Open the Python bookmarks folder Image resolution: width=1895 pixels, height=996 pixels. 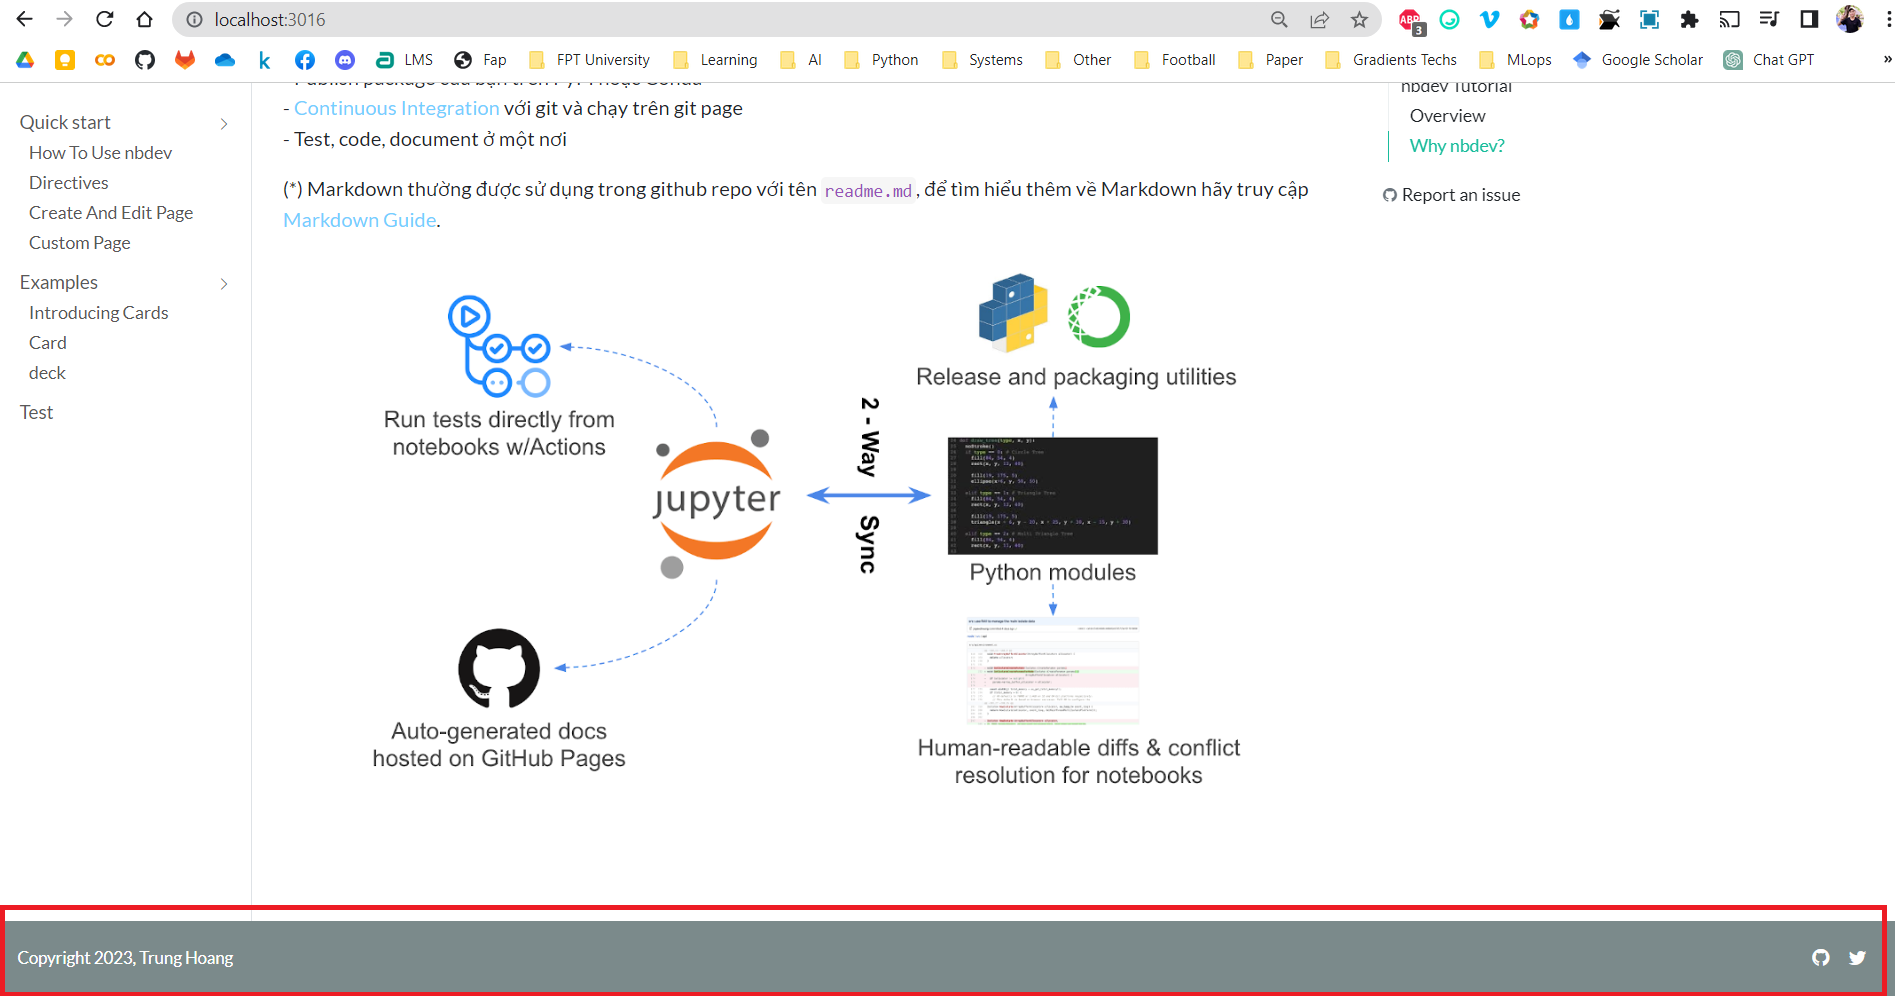pyautogui.click(x=881, y=60)
